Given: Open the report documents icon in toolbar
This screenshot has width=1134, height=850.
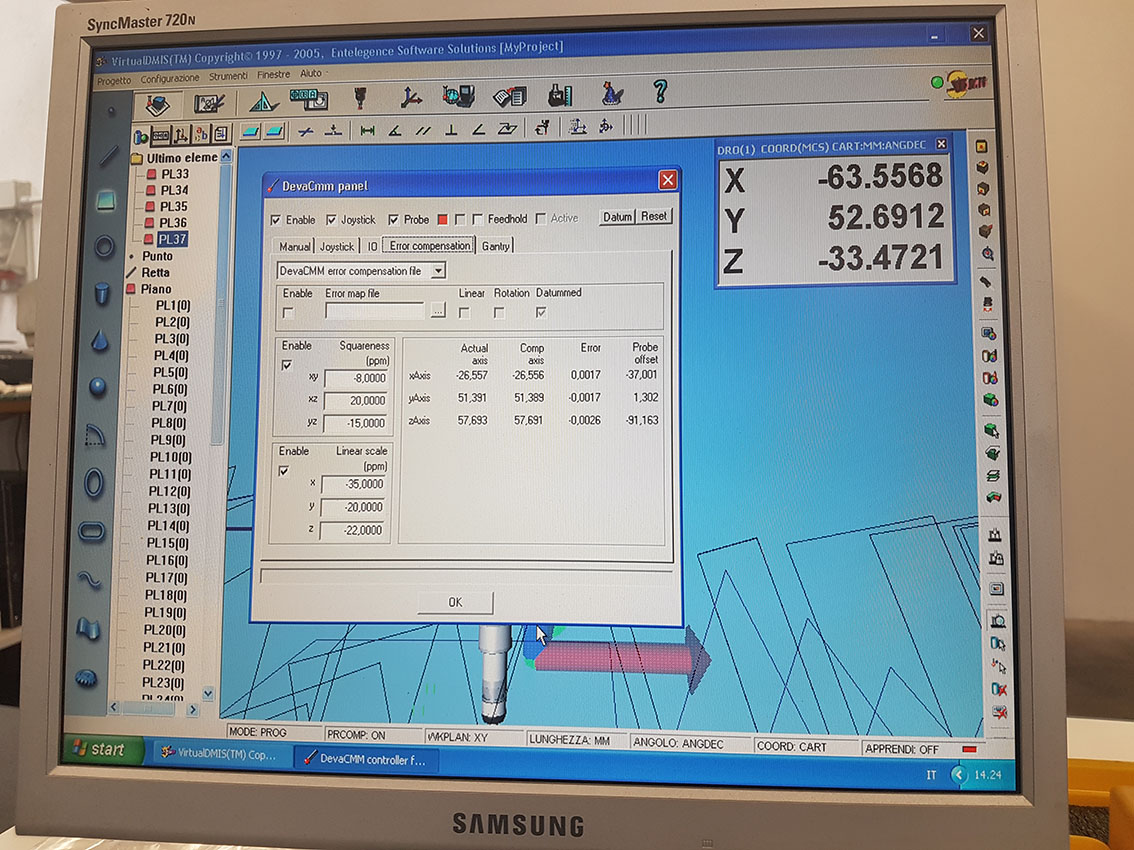Looking at the screenshot, I should [x=509, y=96].
